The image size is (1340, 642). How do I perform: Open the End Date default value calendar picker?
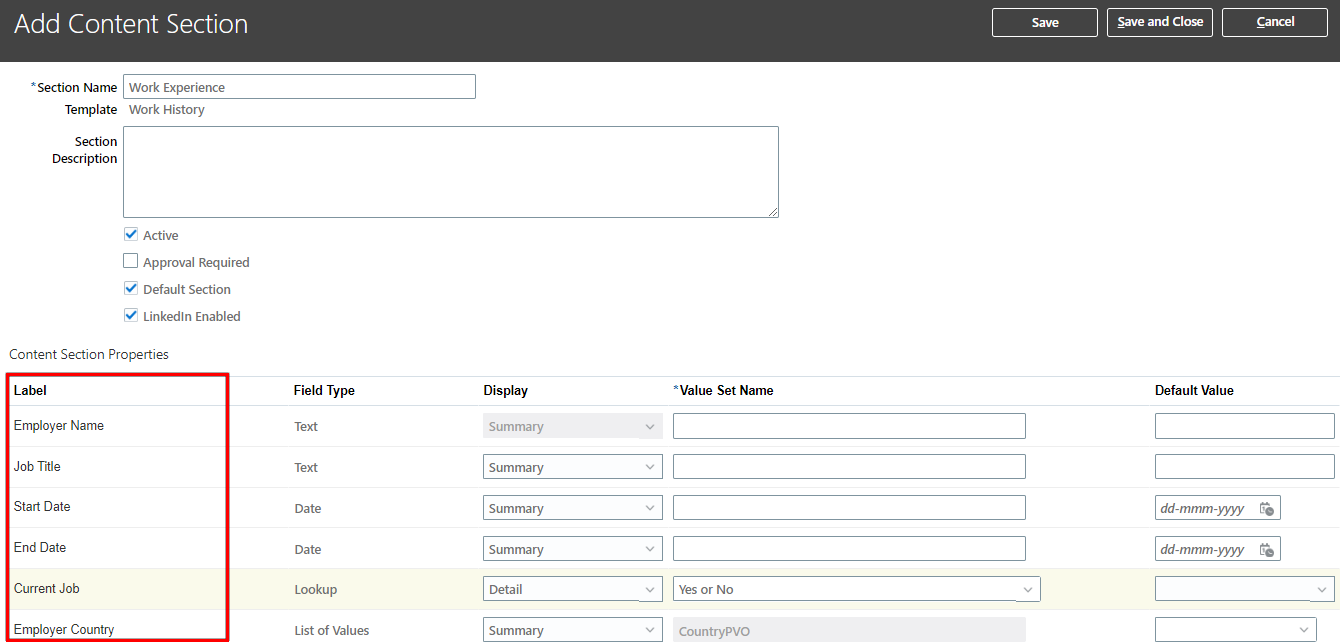pyautogui.click(x=1268, y=548)
